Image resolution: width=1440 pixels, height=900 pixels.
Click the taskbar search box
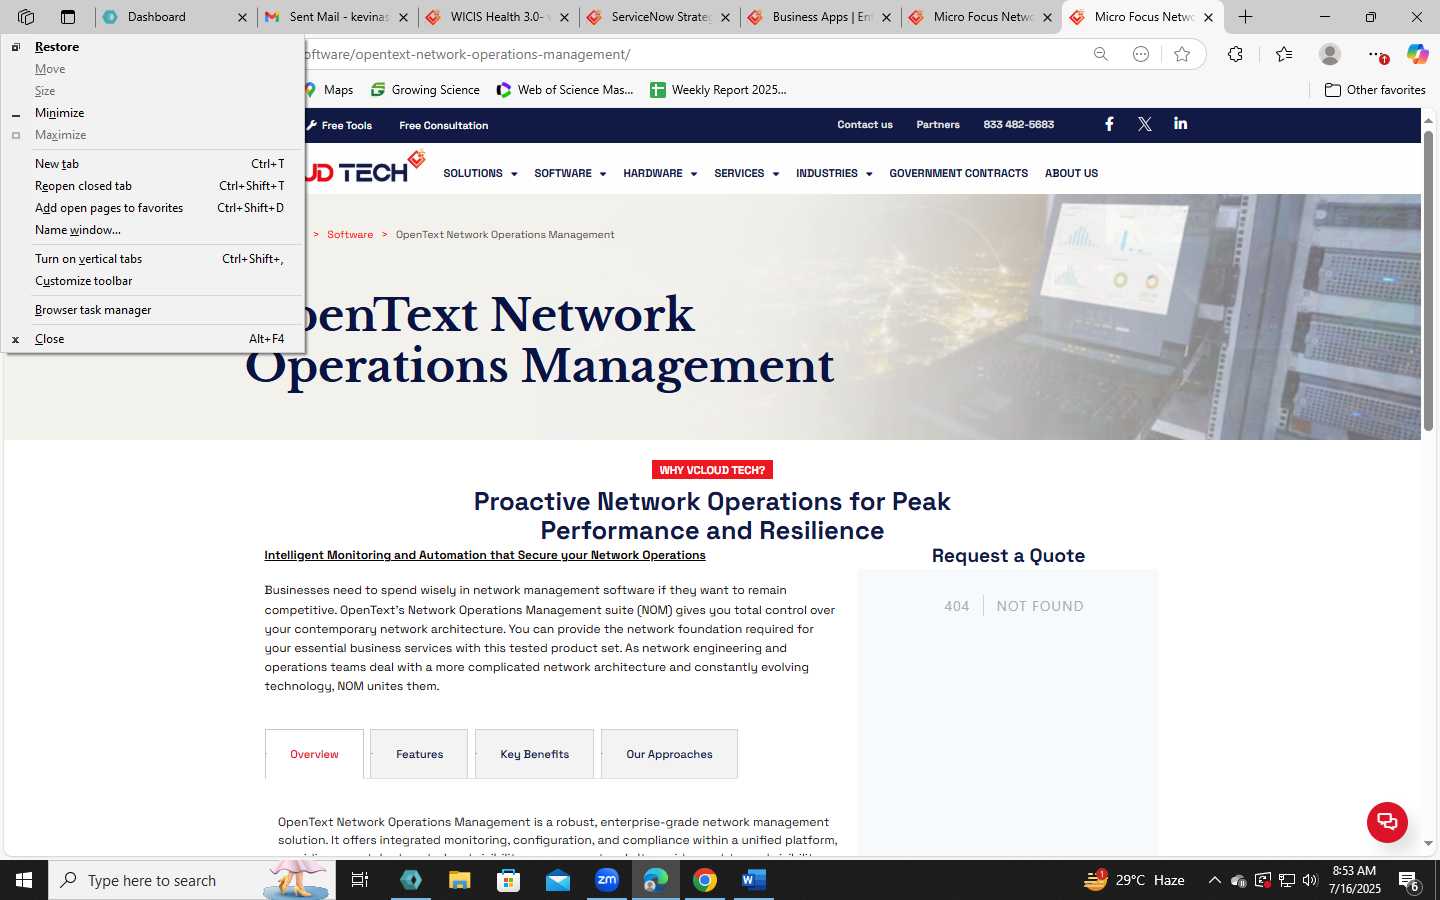[192, 880]
